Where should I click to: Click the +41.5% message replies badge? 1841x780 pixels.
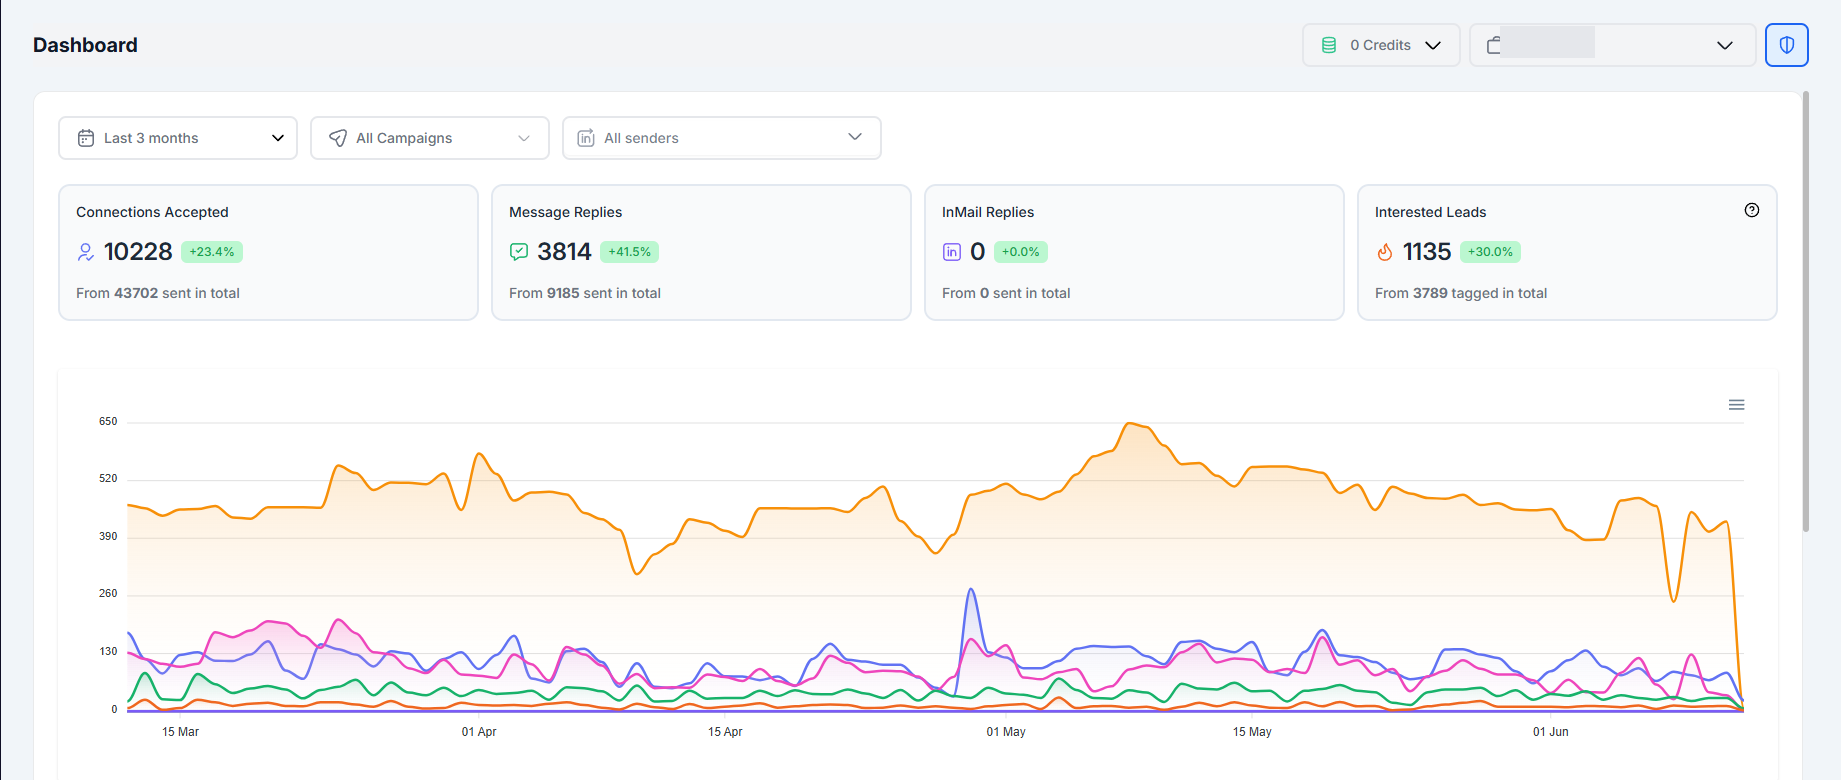(630, 252)
